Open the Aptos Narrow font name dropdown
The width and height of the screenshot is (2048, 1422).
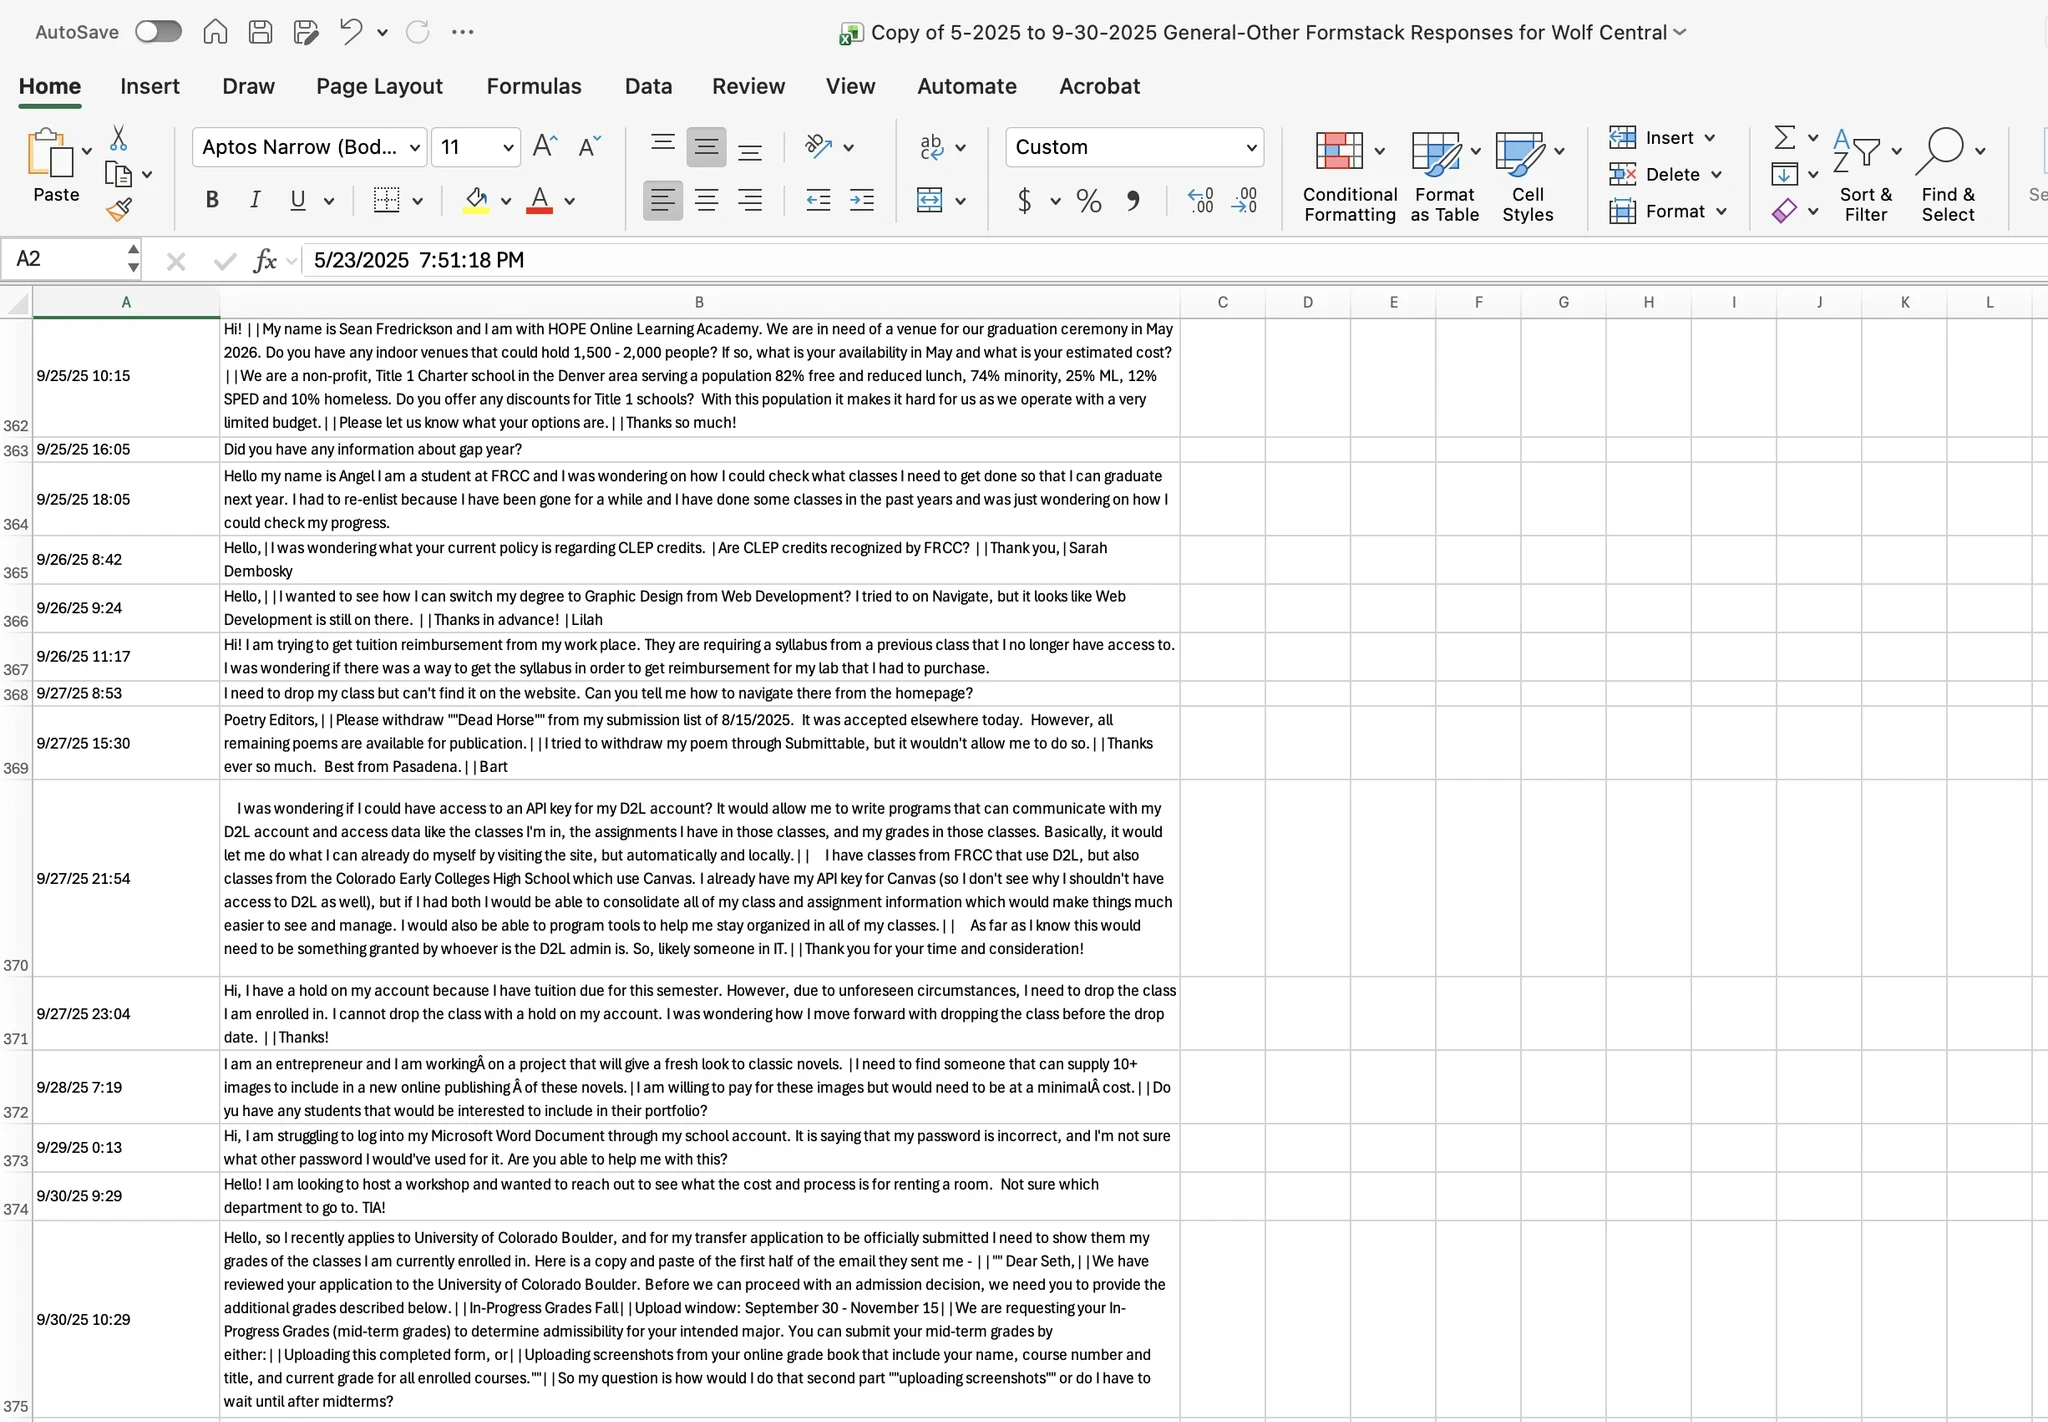click(x=414, y=148)
